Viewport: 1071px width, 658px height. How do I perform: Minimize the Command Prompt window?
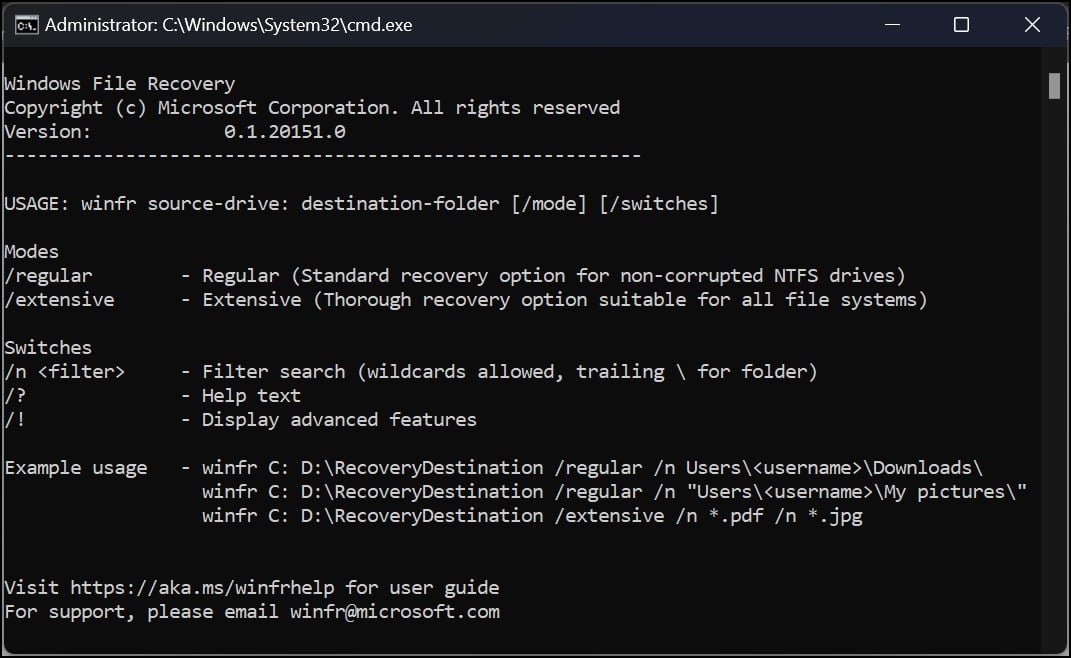[x=891, y=25]
